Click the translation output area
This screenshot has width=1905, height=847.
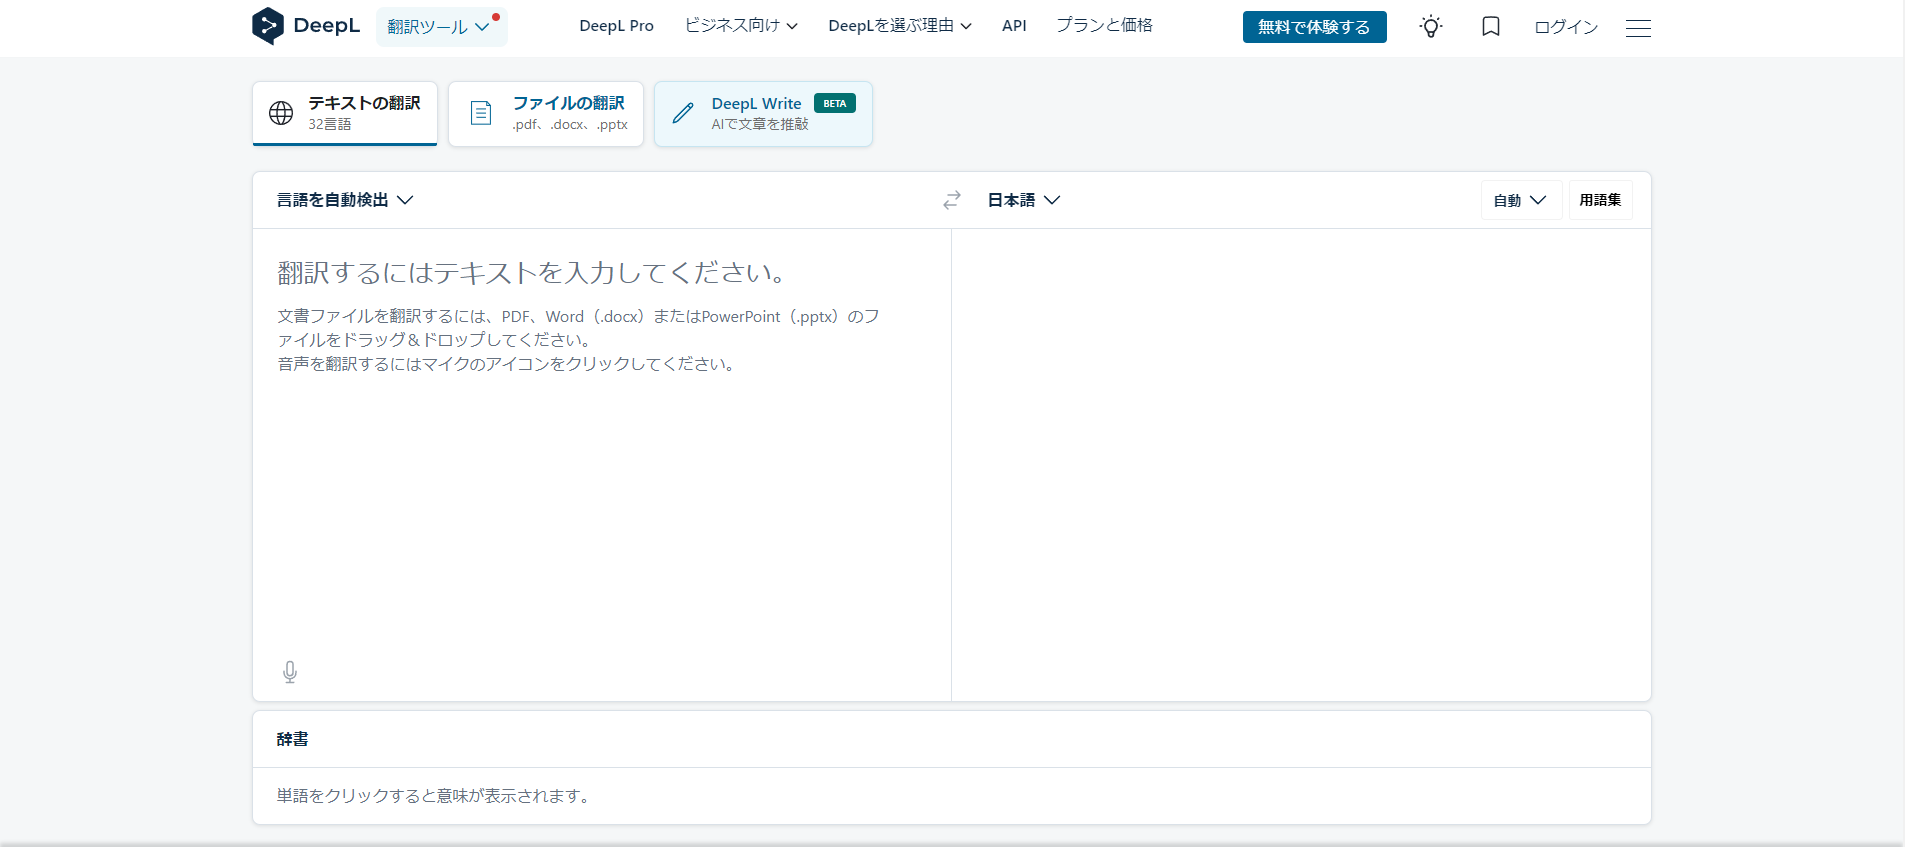[x=1301, y=465]
